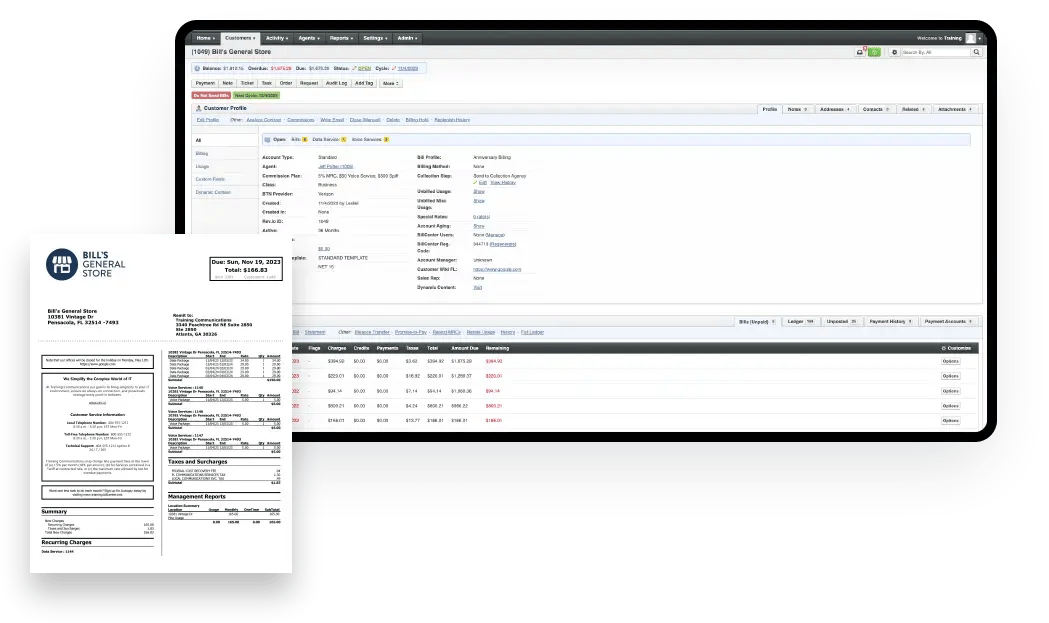Click Options for the $94.14 bill
The width and height of the screenshot is (1049, 623).
(951, 391)
